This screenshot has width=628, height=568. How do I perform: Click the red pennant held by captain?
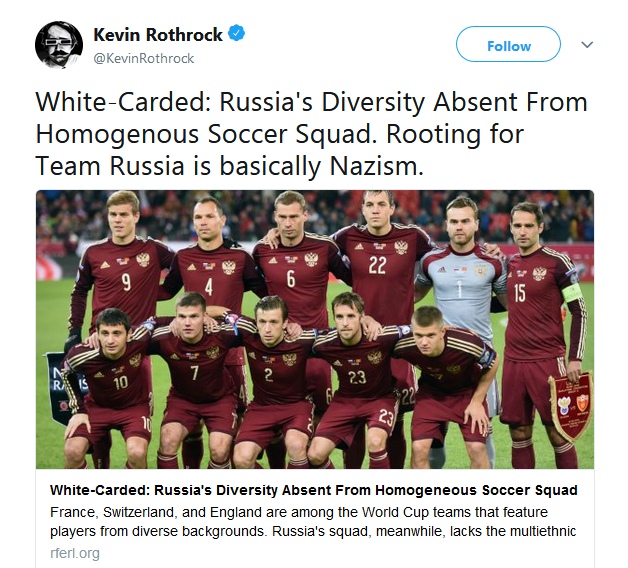571,403
